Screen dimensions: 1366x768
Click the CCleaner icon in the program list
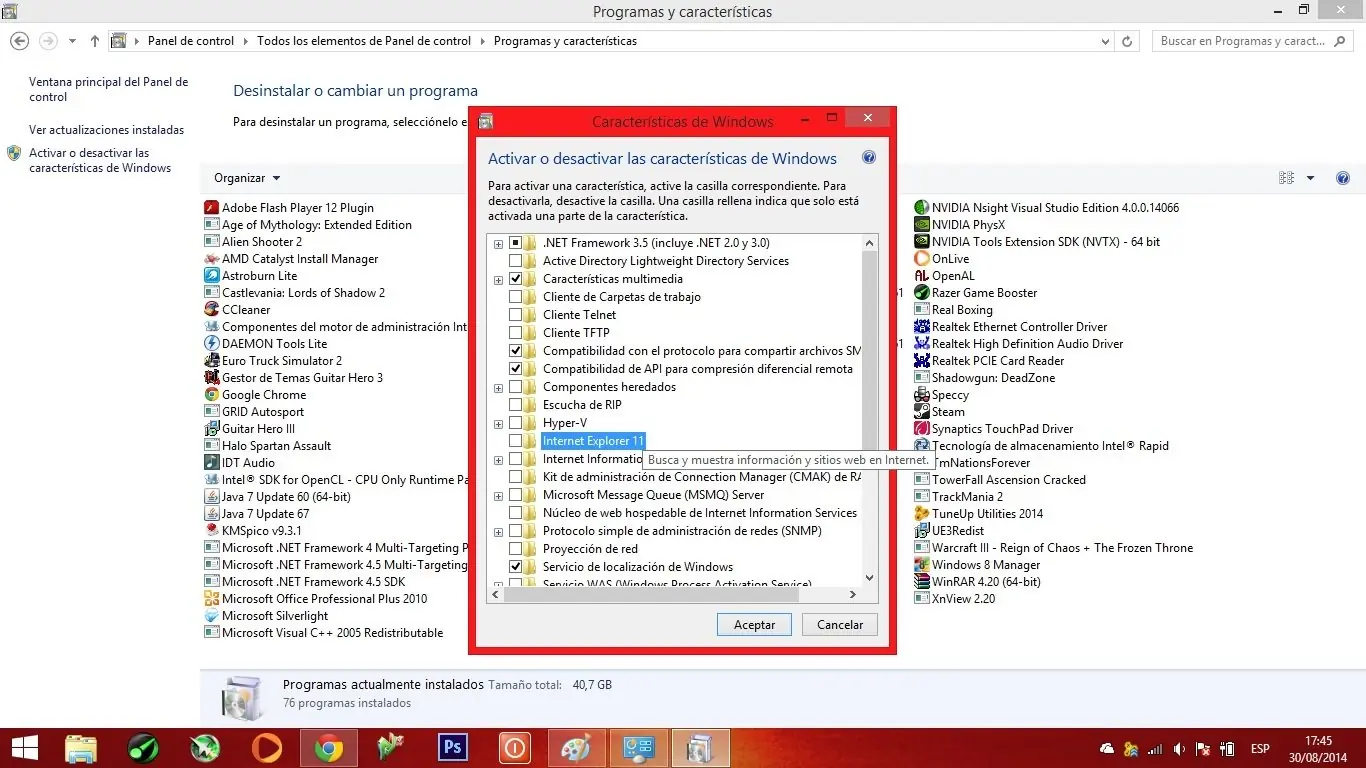[212, 310]
